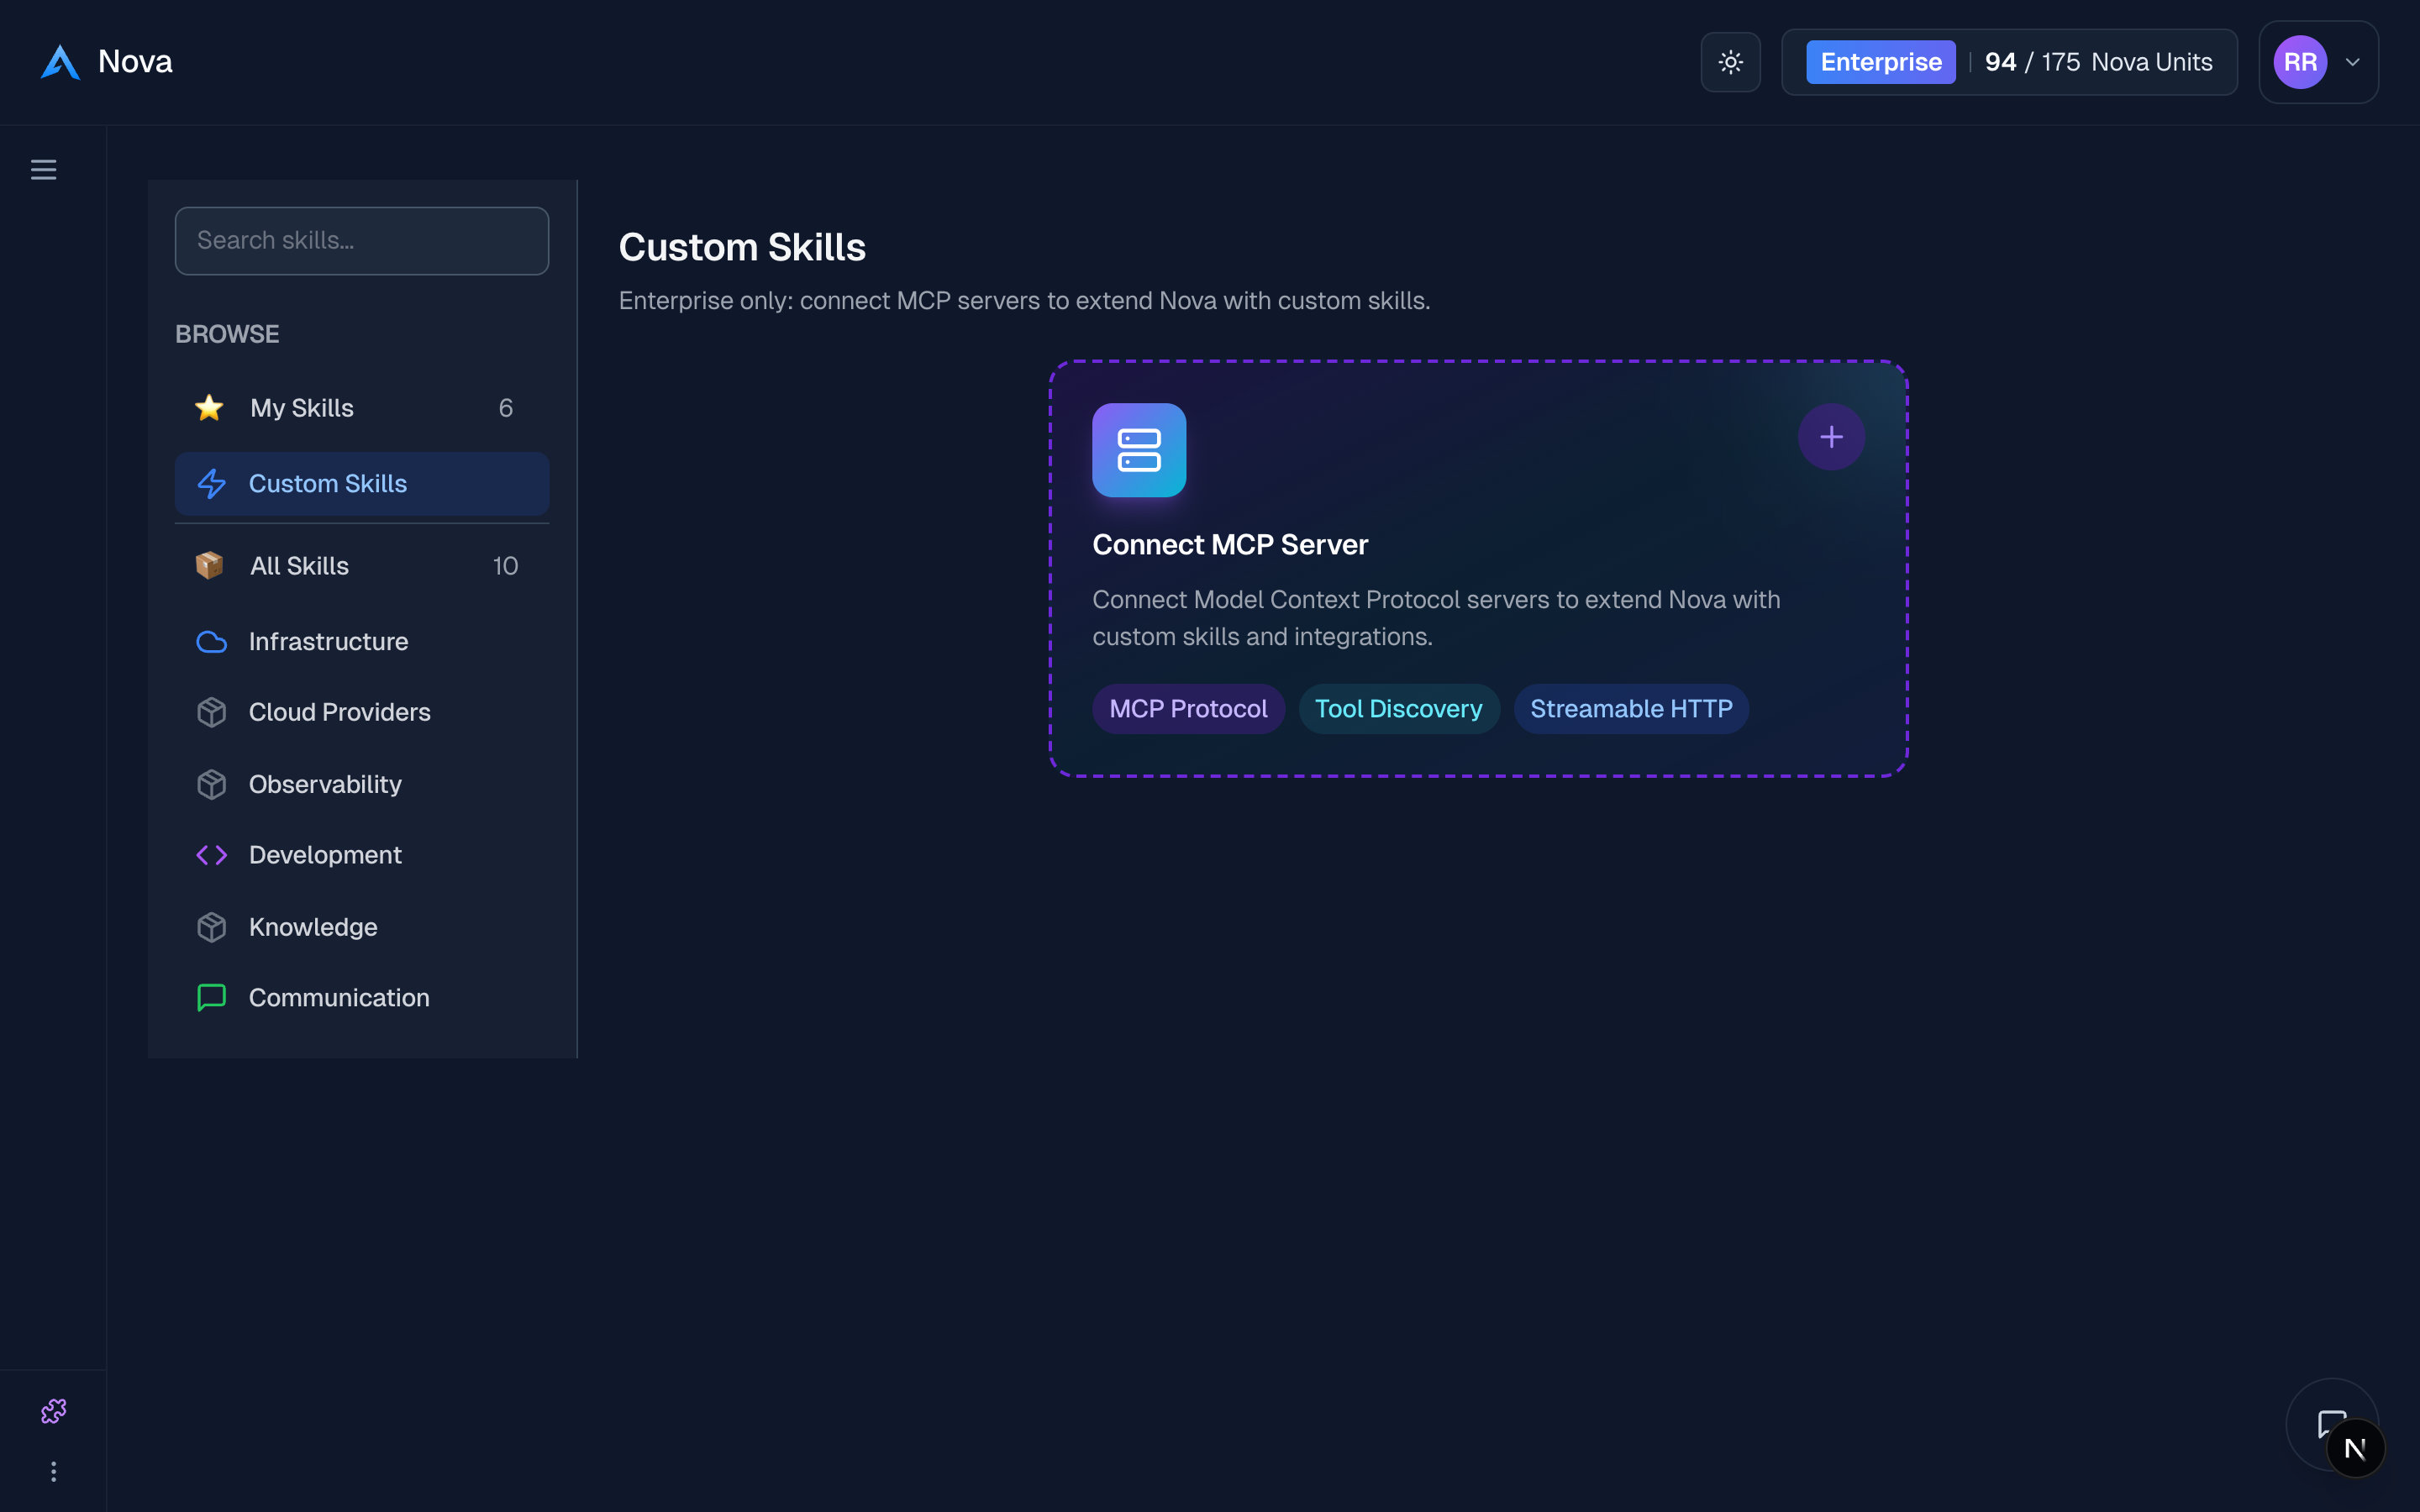Click the 94 / 175 Nova Units text

point(2098,62)
